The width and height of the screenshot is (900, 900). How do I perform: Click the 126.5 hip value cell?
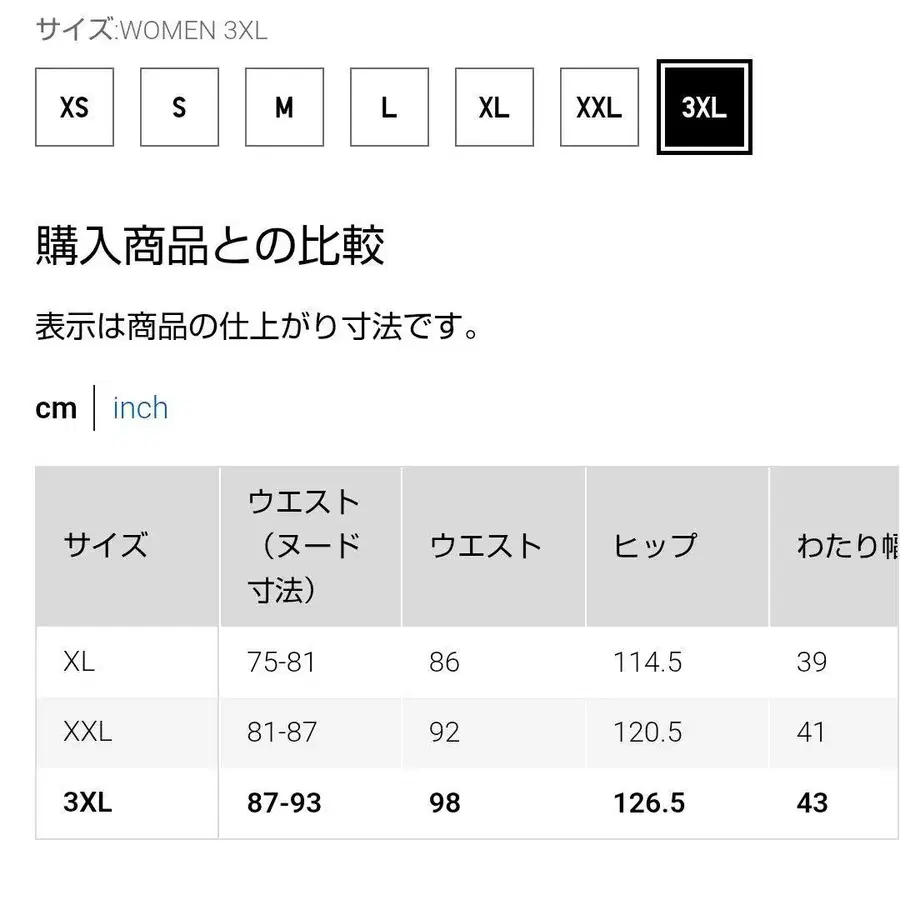click(x=649, y=802)
